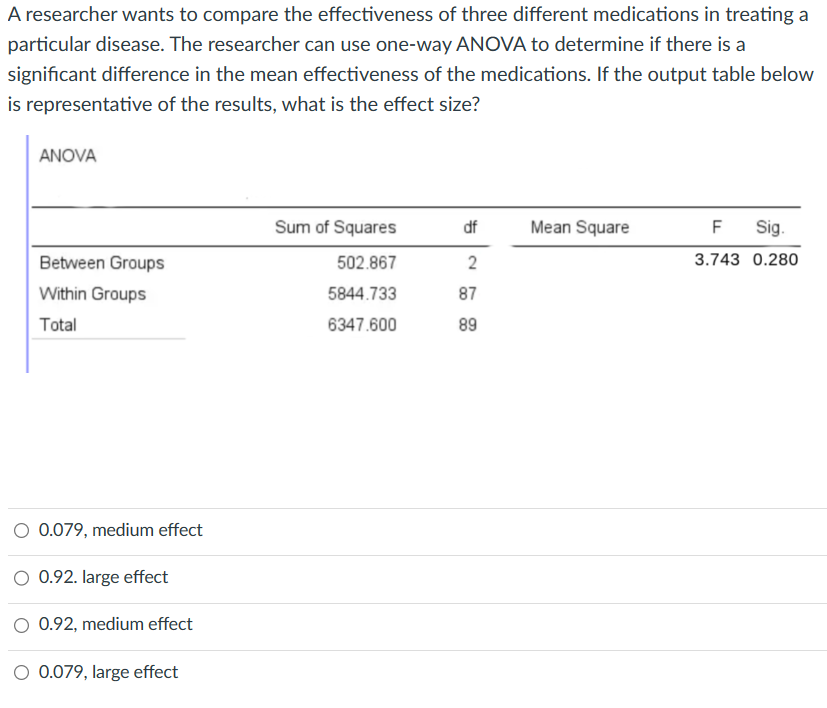Click the "Total" row label
This screenshot has width=827, height=708.
click(59, 324)
